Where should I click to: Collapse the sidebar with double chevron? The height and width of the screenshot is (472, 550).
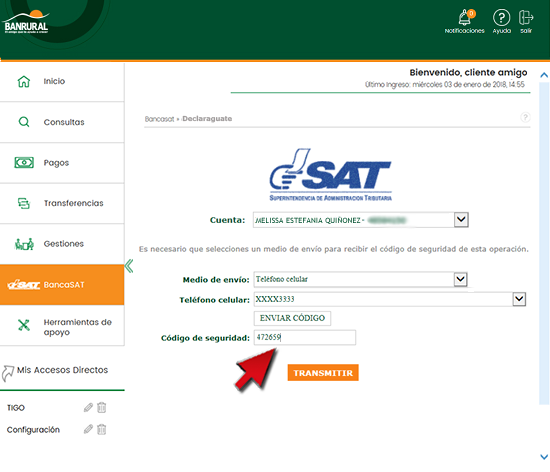(129, 266)
